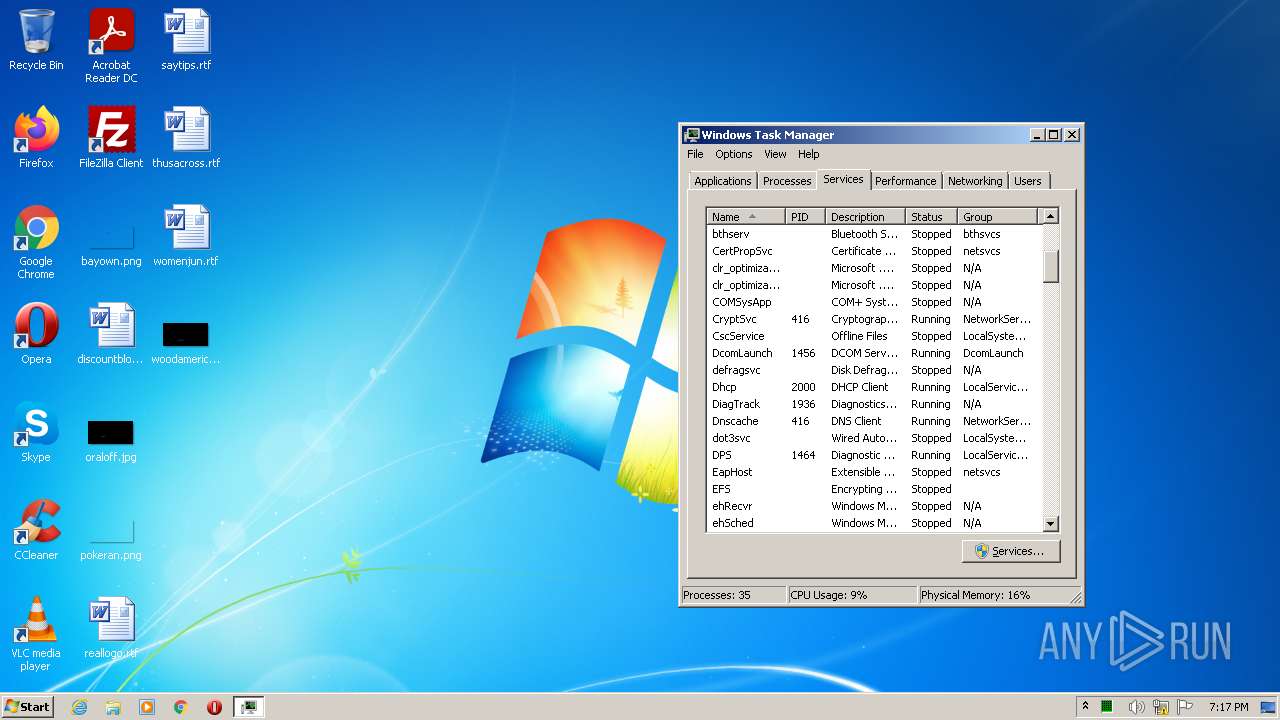Select the Dnscache service row
Screen dimensions: 1280x720
[874, 421]
